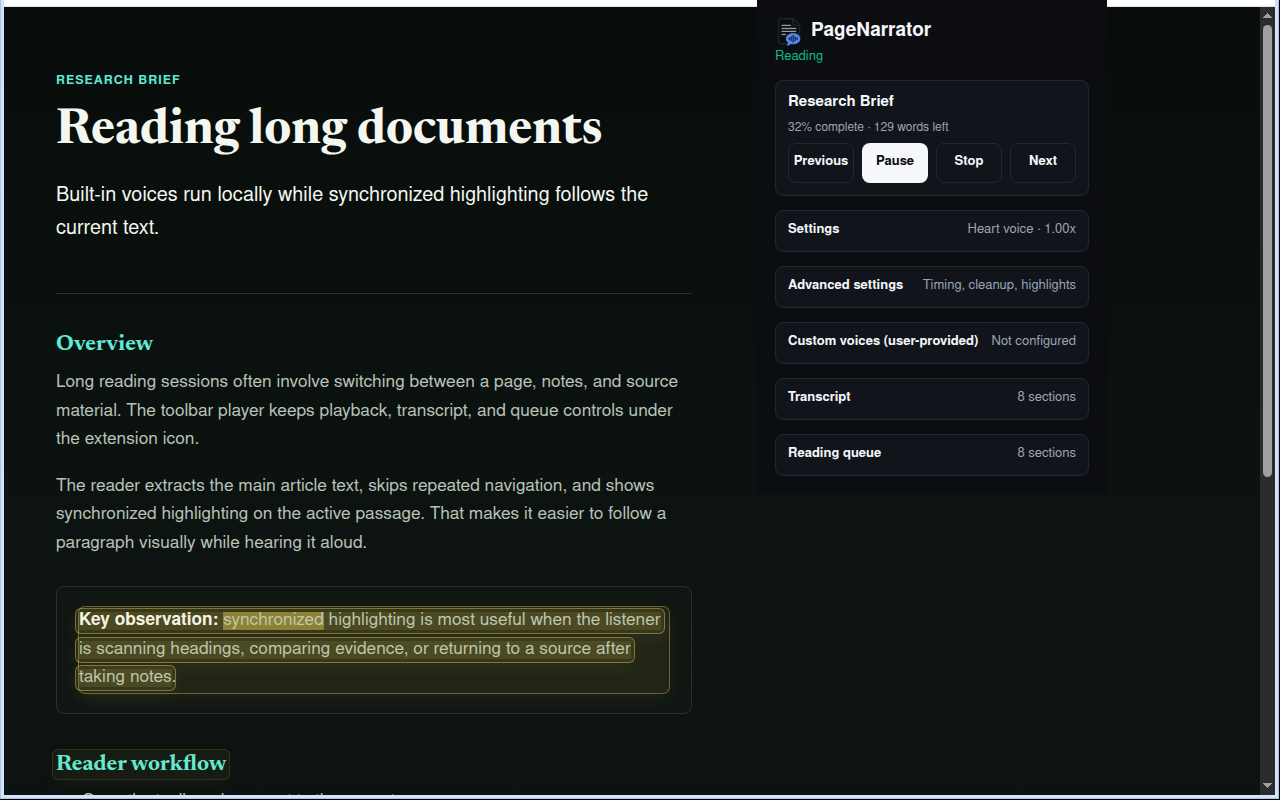Click the '32% complete · 129 words left' status

pos(868,127)
